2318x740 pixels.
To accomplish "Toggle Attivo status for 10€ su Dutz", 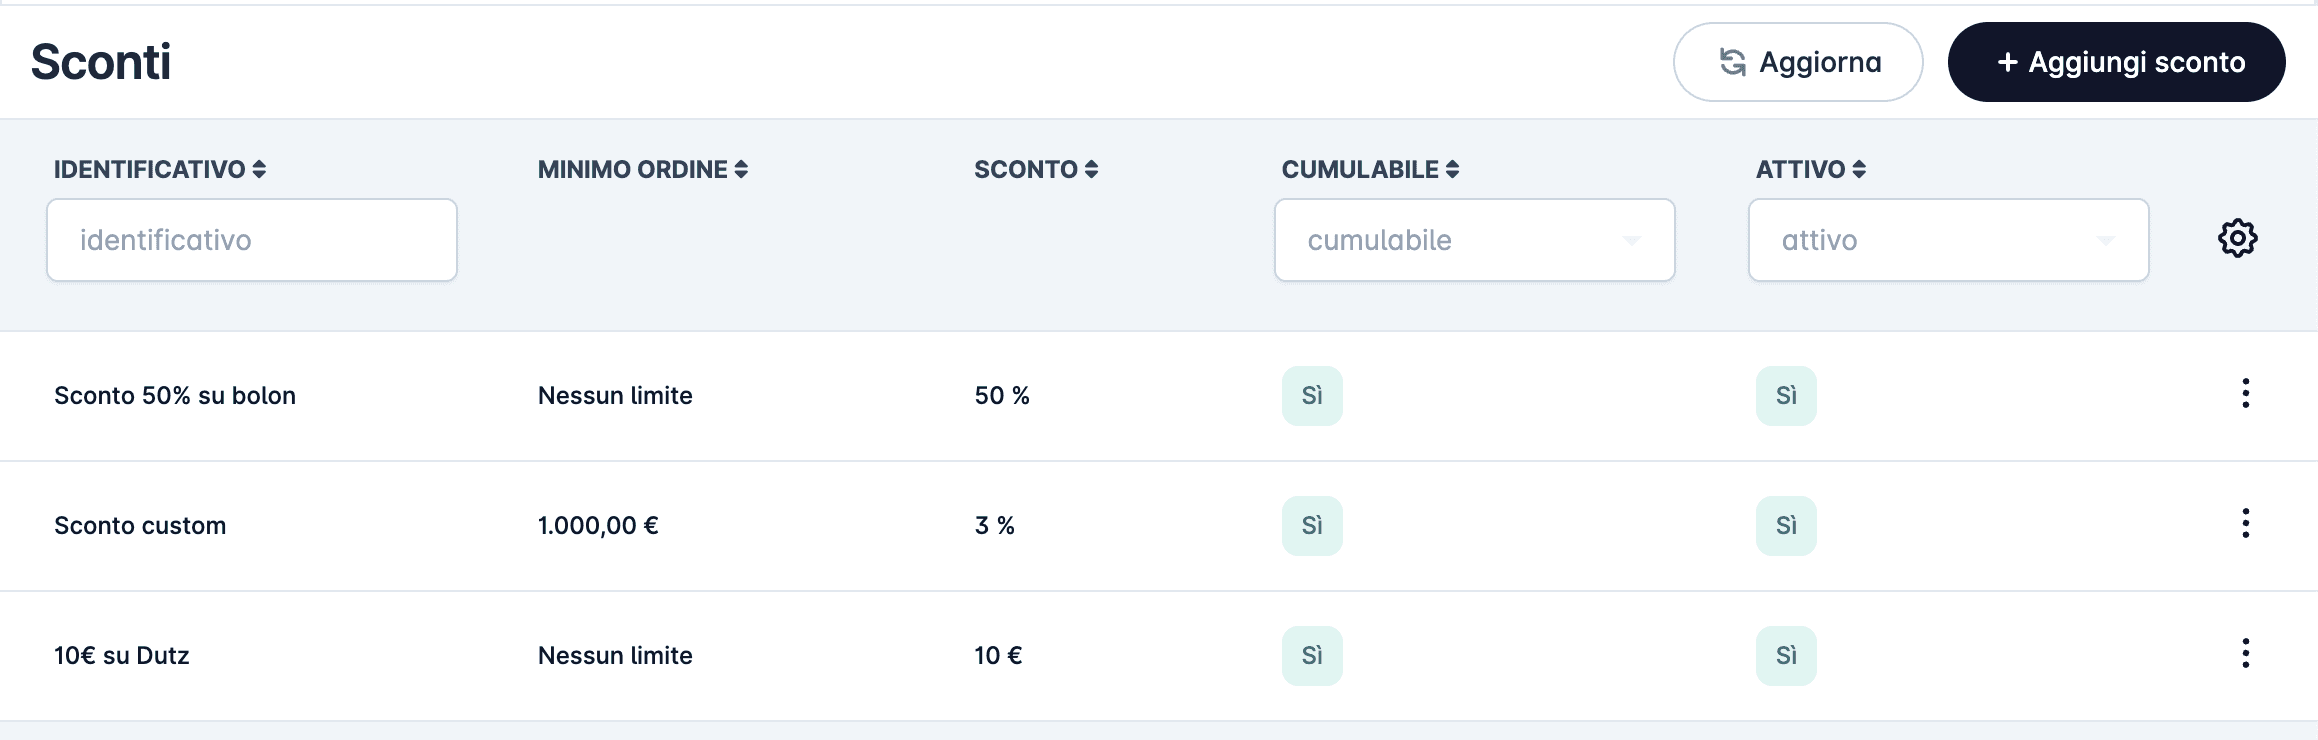I will 1787,655.
